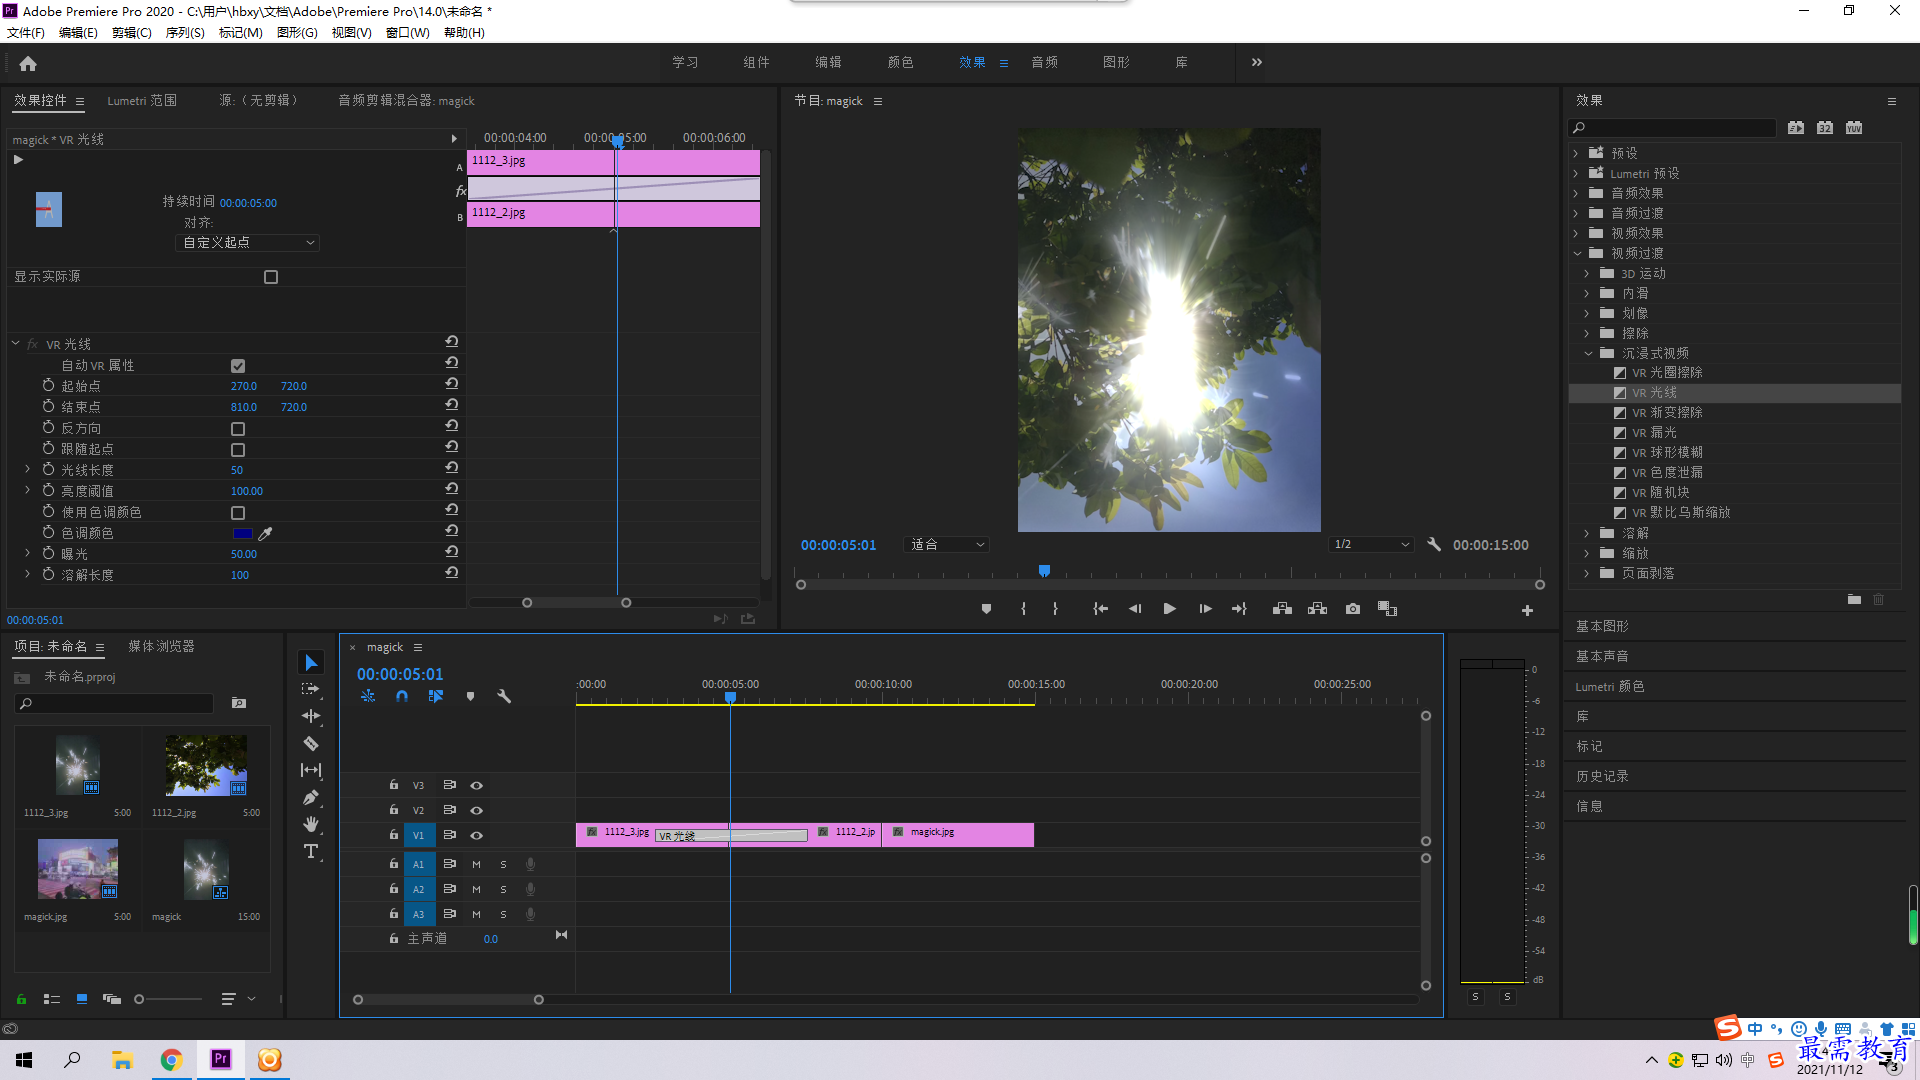Select the Type tool

(311, 851)
